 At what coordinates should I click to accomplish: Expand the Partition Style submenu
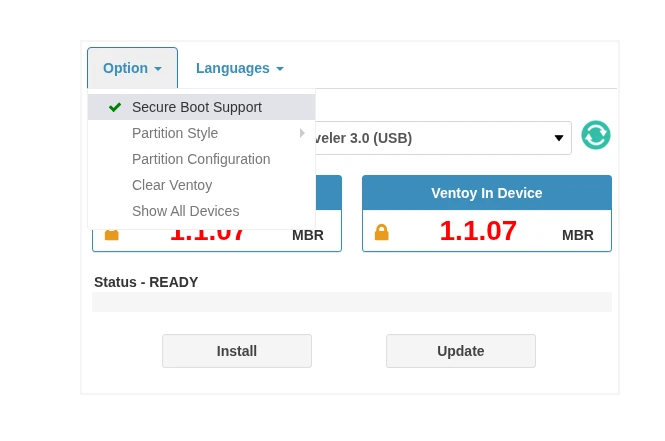(x=201, y=133)
